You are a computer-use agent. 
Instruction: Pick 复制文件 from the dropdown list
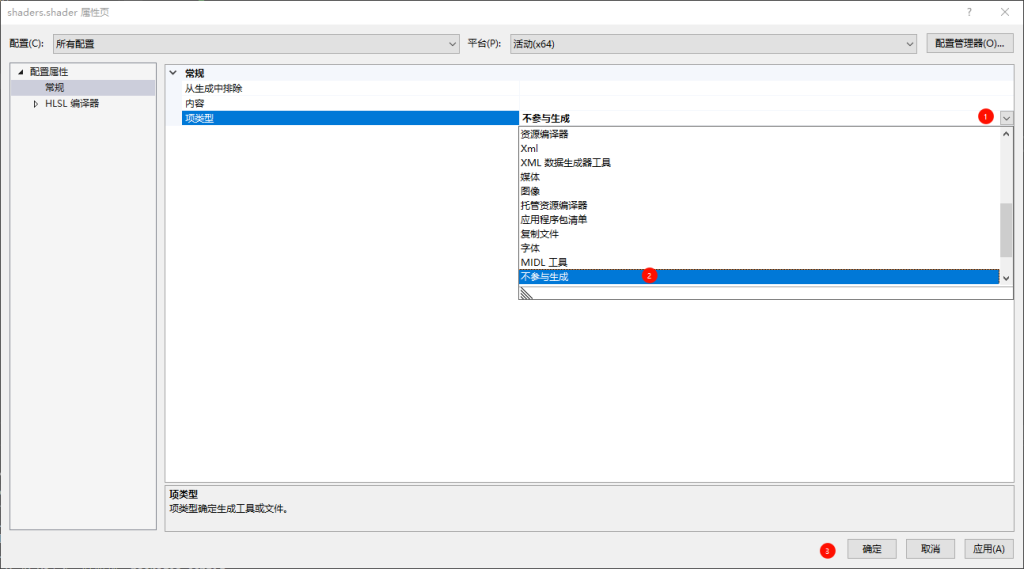point(540,233)
